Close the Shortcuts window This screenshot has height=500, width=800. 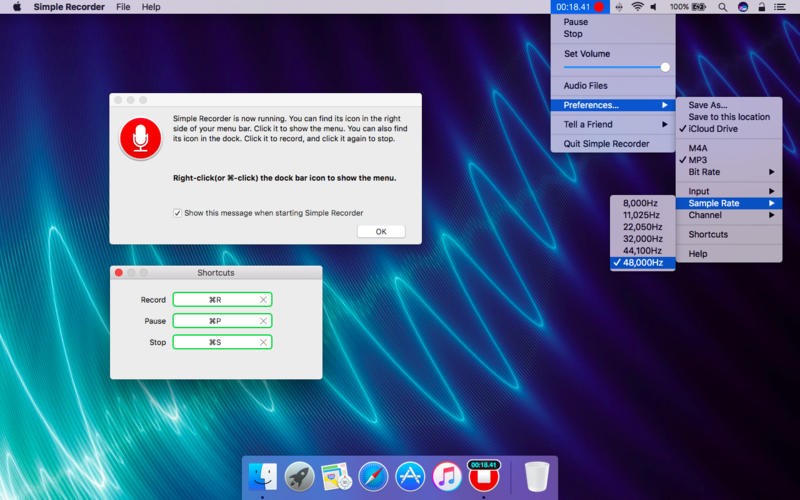pos(119,272)
